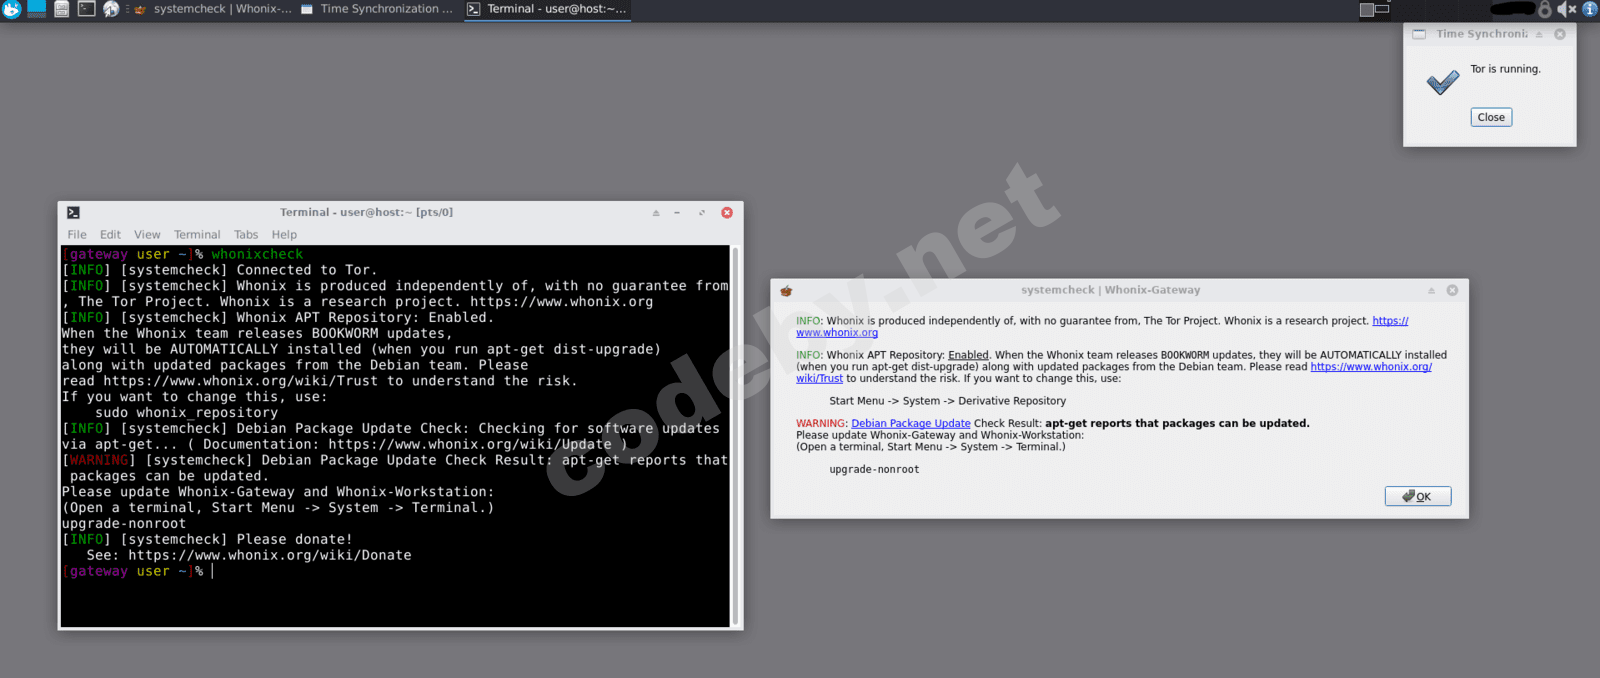This screenshot has height=678, width=1600.
Task: Open the Debian Package Update link
Action: point(911,424)
